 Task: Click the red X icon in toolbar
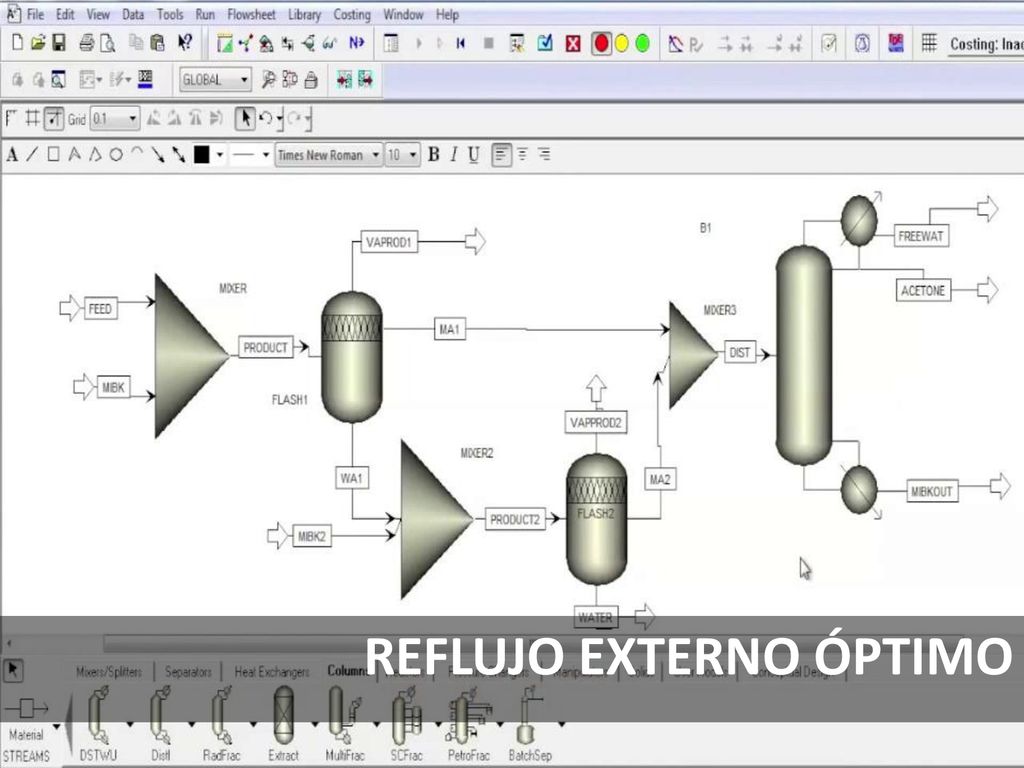pos(573,44)
